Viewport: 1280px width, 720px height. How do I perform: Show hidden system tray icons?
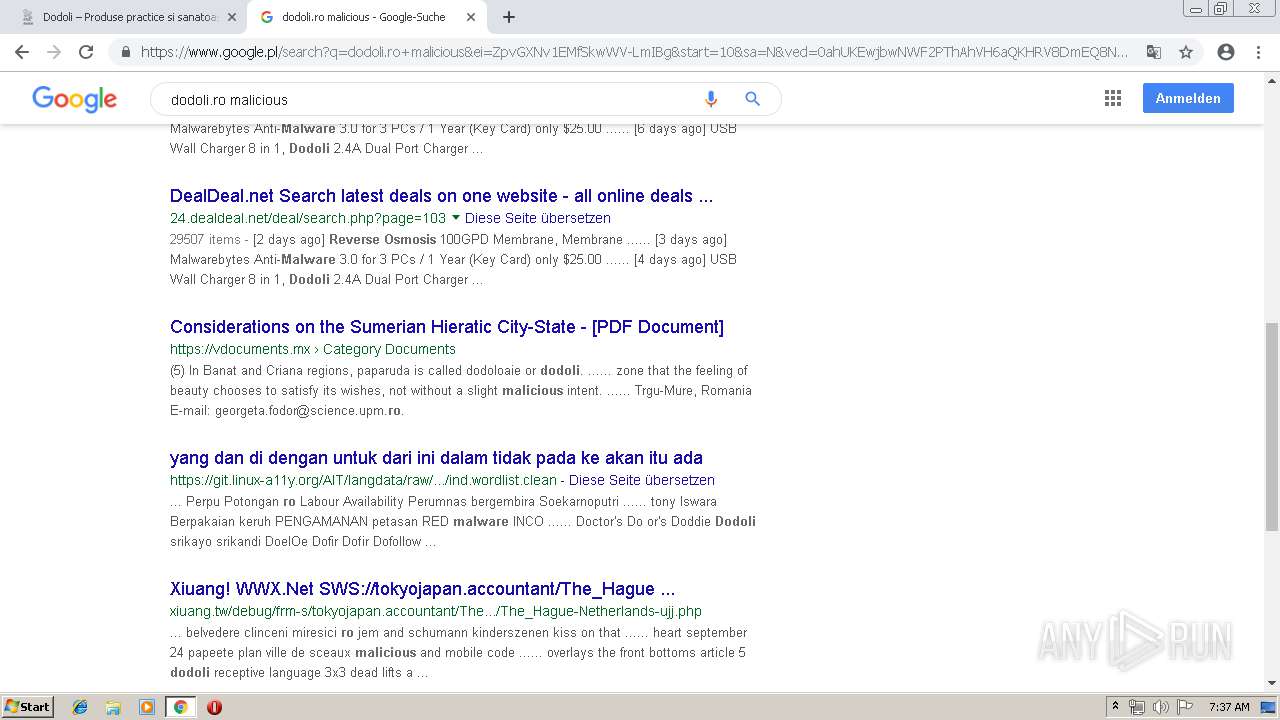[x=1115, y=707]
